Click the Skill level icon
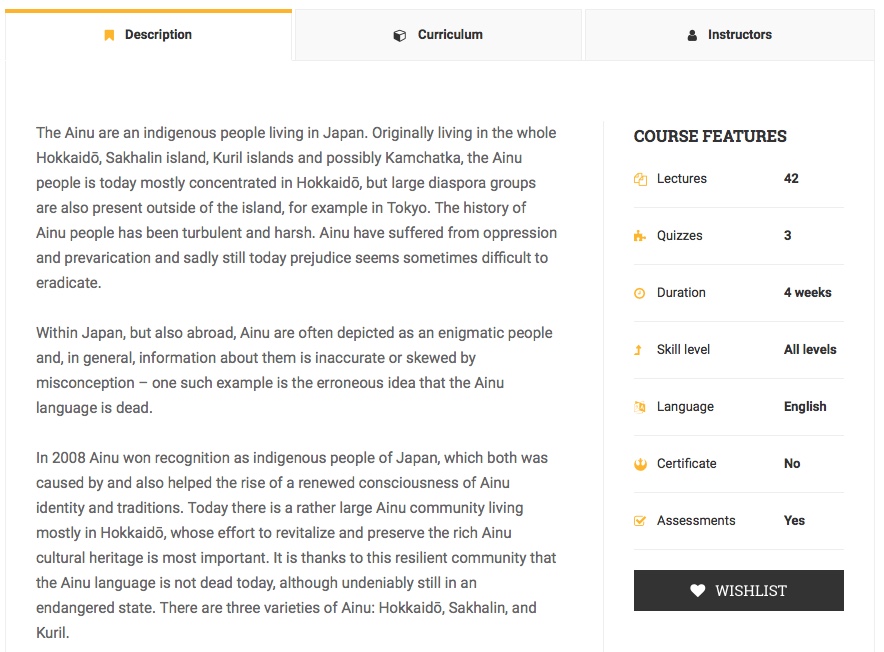Viewport: 884px width, 652px height. point(640,350)
